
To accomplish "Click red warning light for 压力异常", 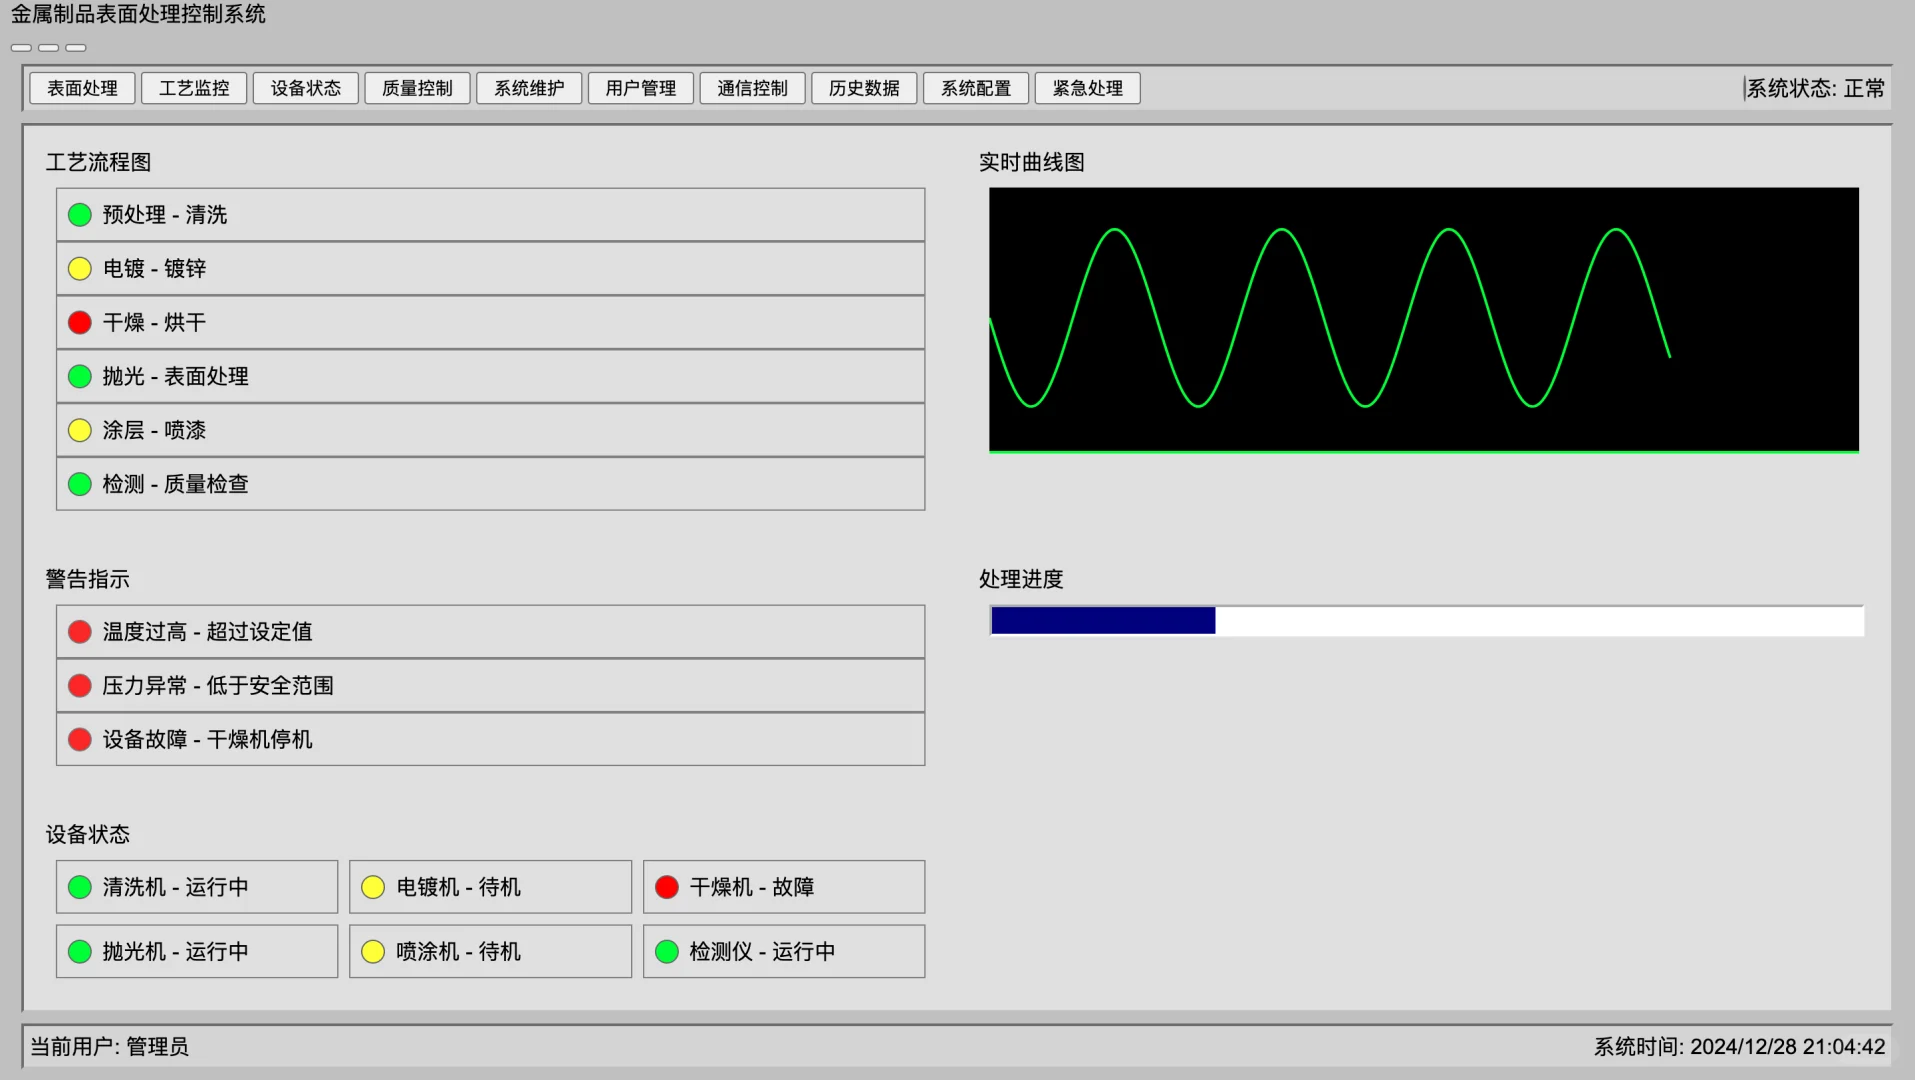I will click(80, 686).
